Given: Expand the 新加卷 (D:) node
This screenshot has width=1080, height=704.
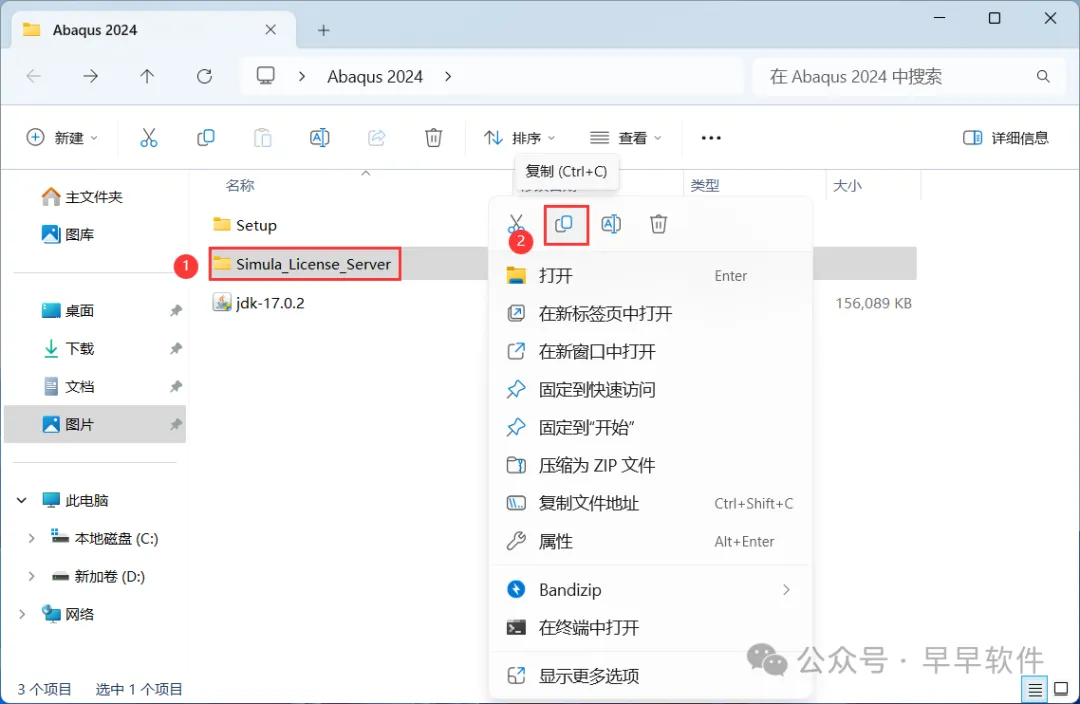Looking at the screenshot, I should [x=31, y=577].
